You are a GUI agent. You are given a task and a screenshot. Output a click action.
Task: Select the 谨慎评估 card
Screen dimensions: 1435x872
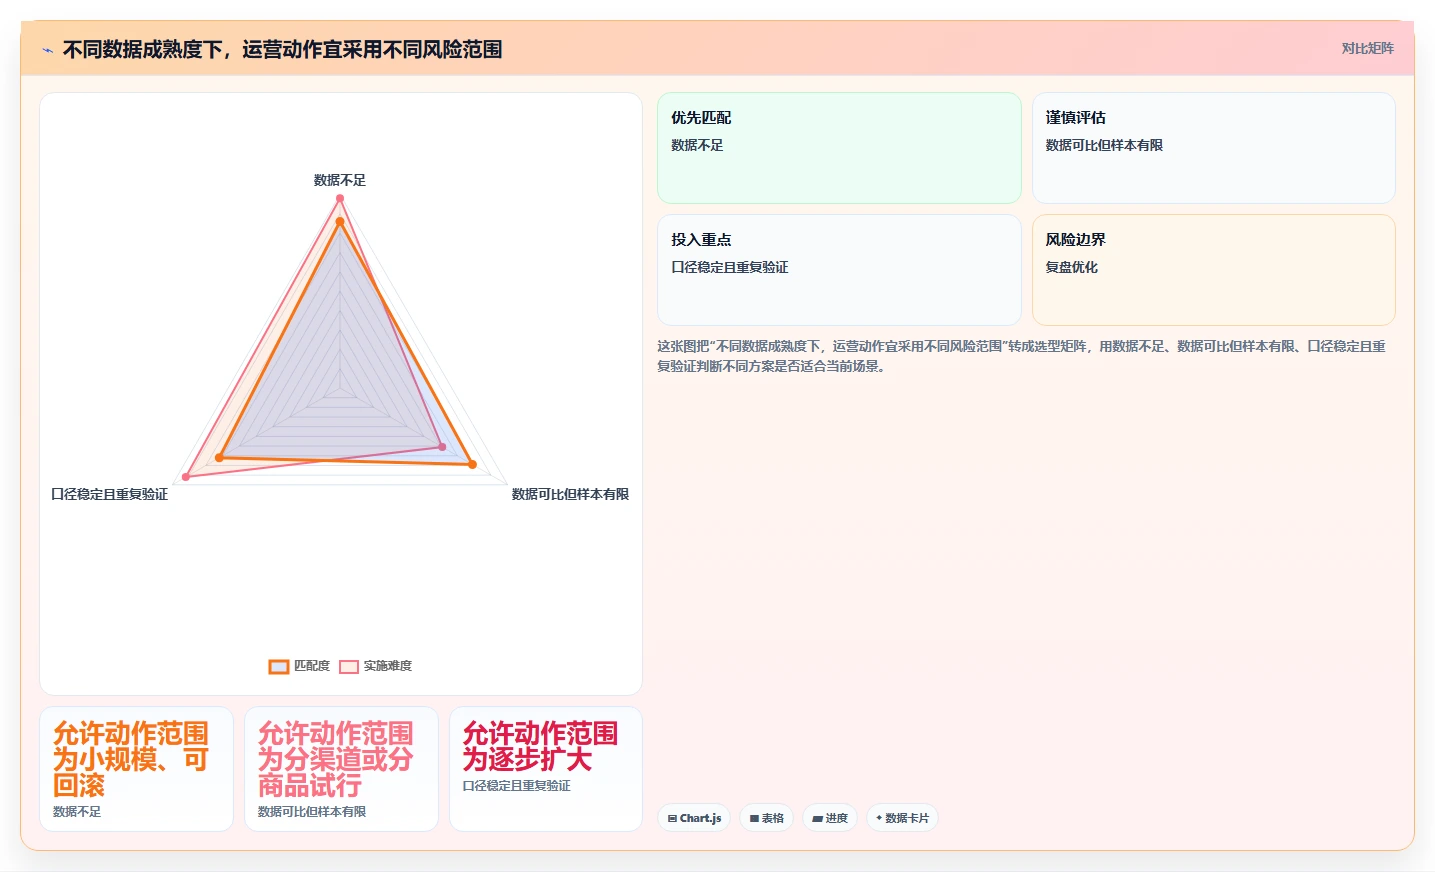(1213, 148)
